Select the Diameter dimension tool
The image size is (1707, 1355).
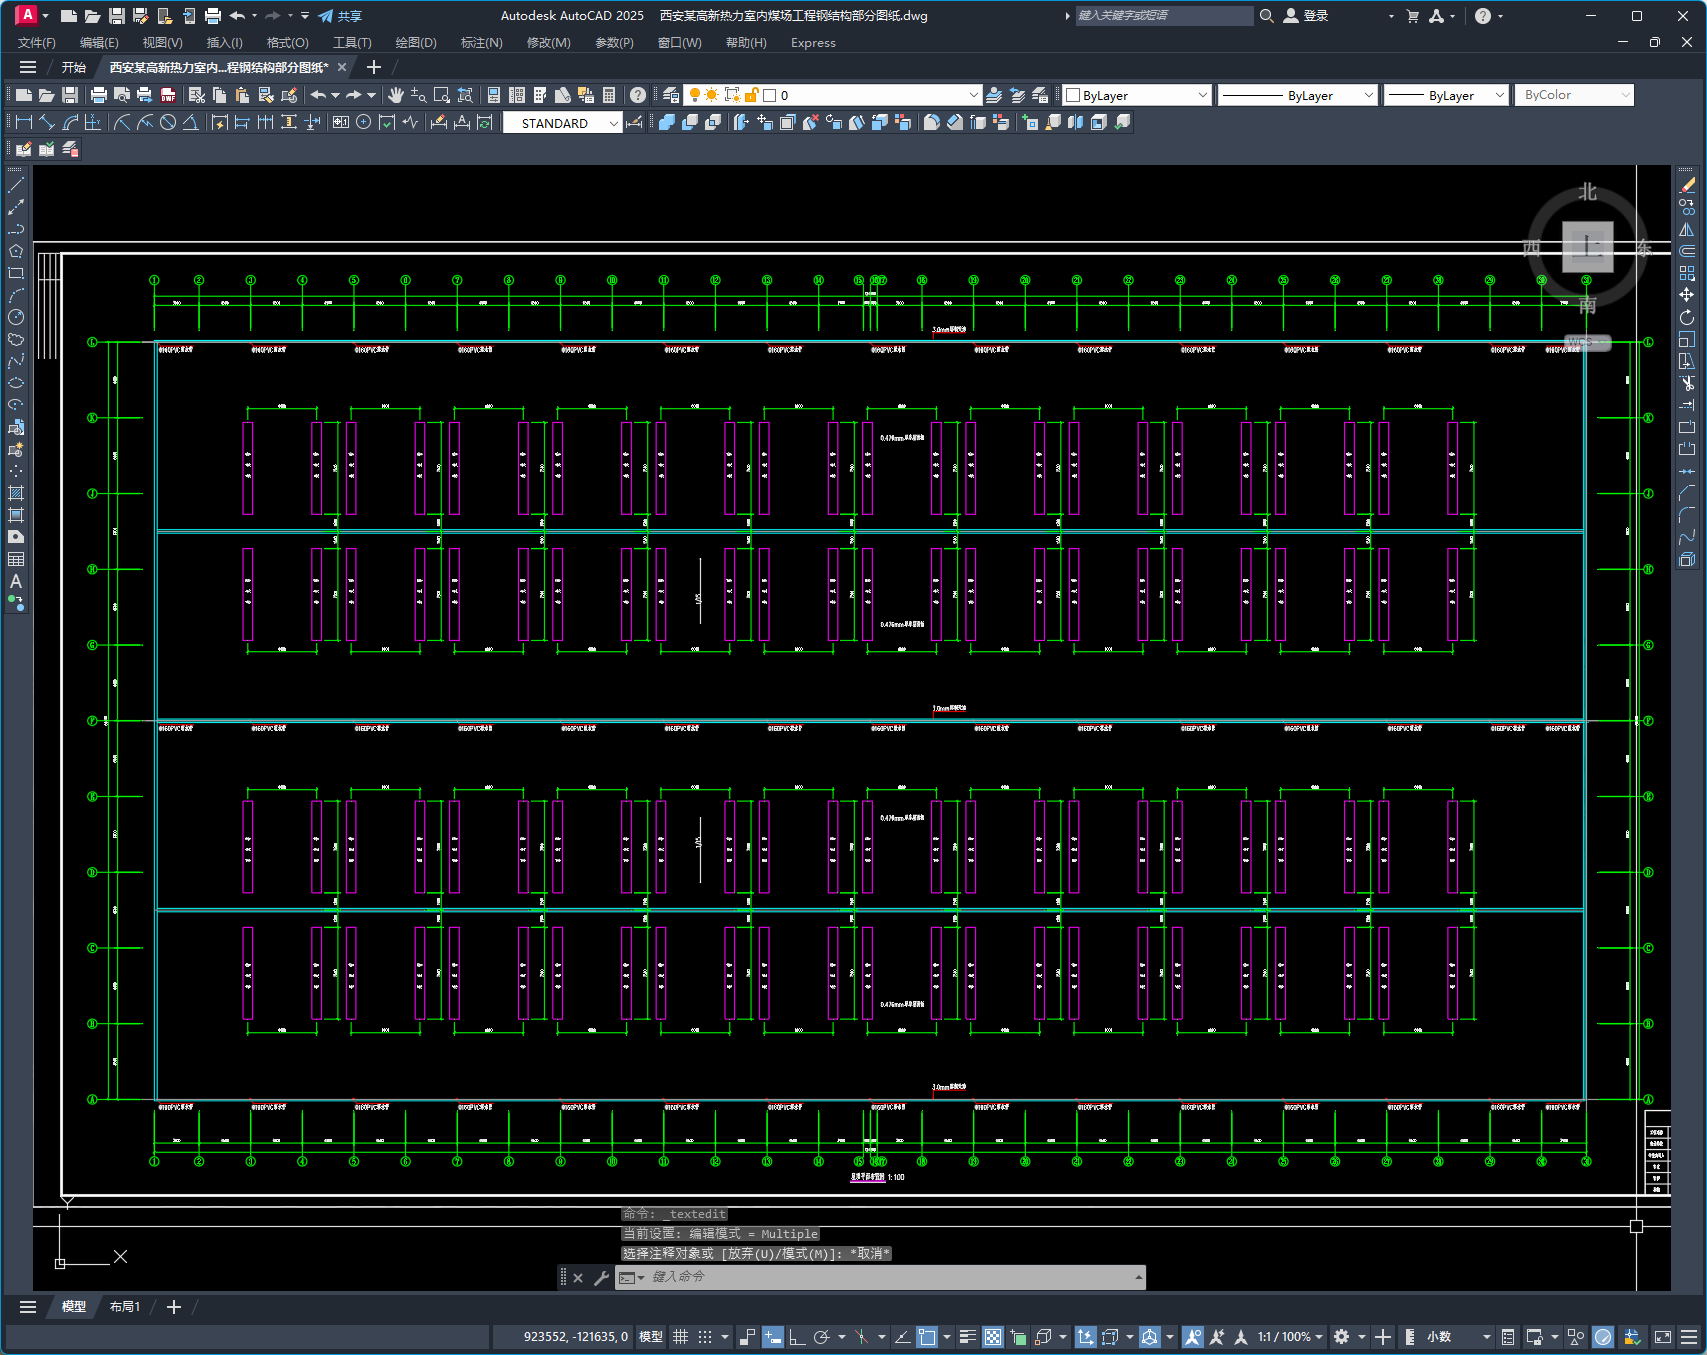click(168, 122)
